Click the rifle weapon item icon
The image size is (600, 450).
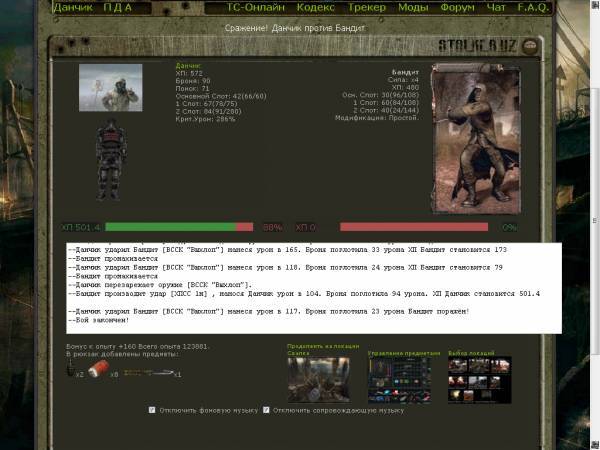148,372
